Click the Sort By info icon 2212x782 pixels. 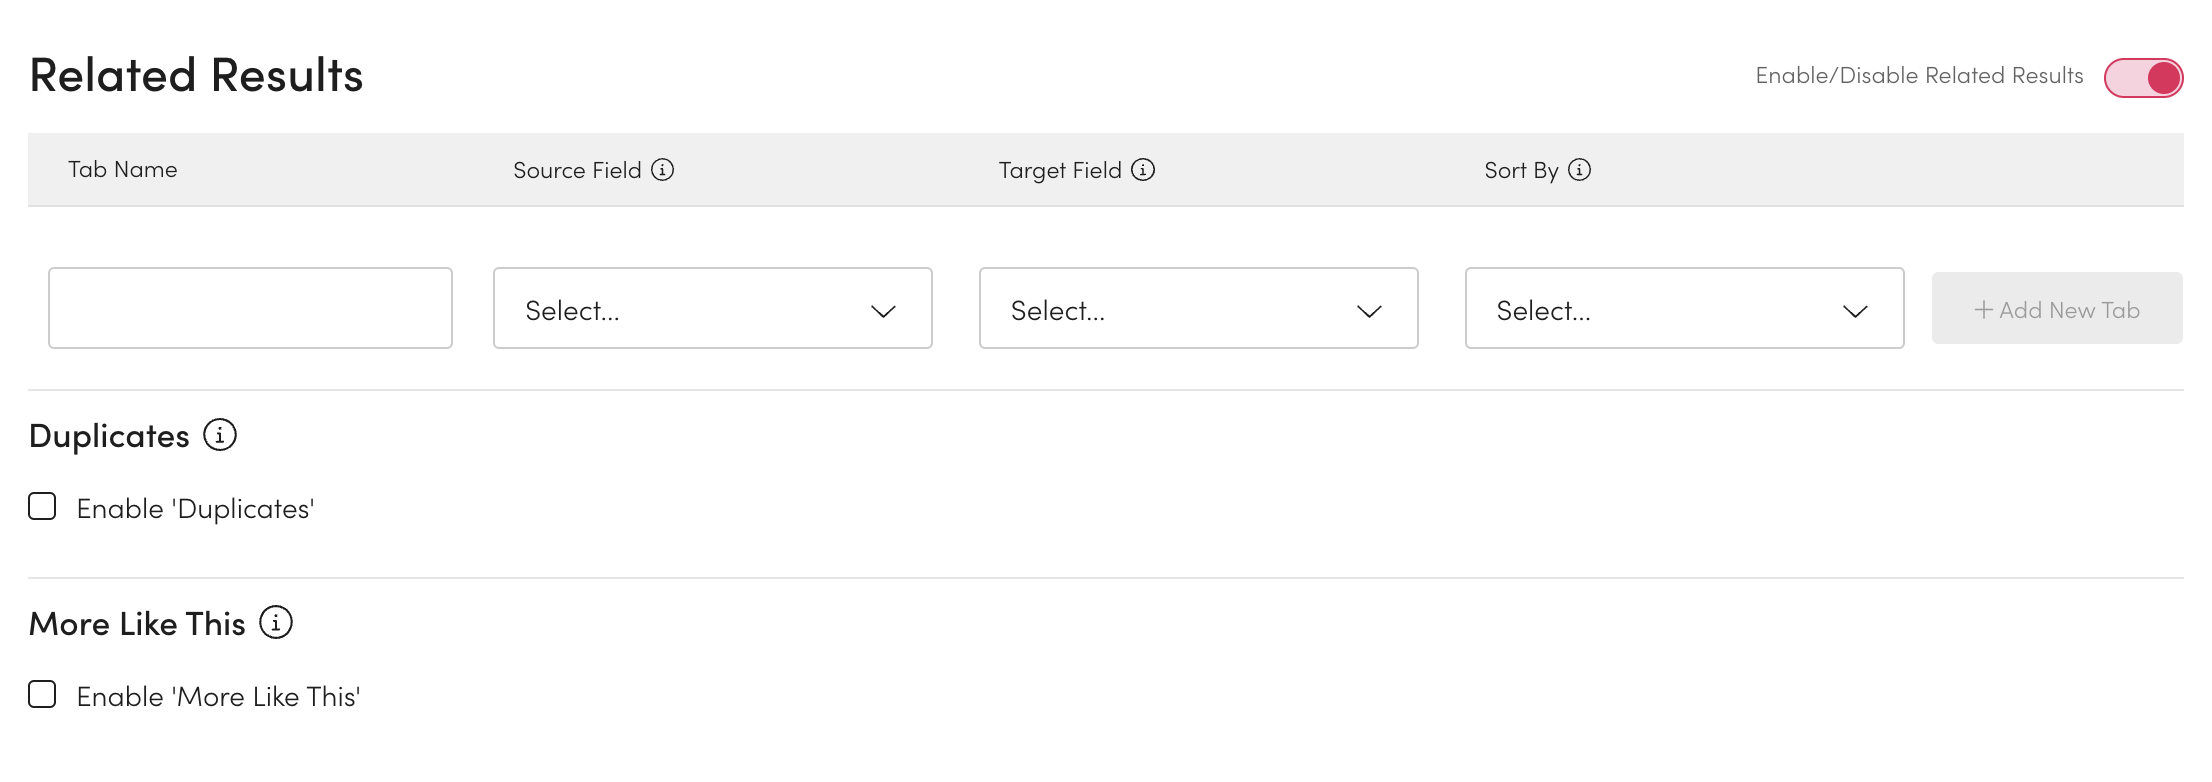point(1579,170)
